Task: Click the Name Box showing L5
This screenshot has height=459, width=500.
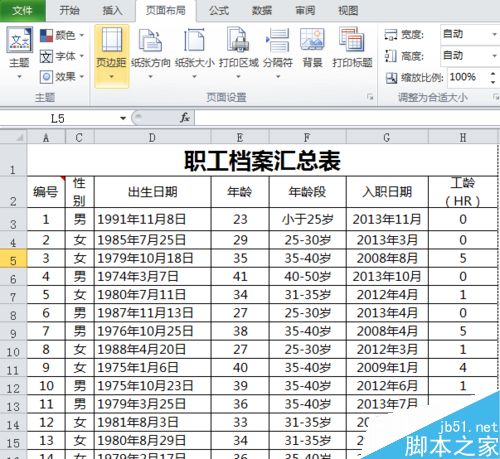Action: coord(58,118)
